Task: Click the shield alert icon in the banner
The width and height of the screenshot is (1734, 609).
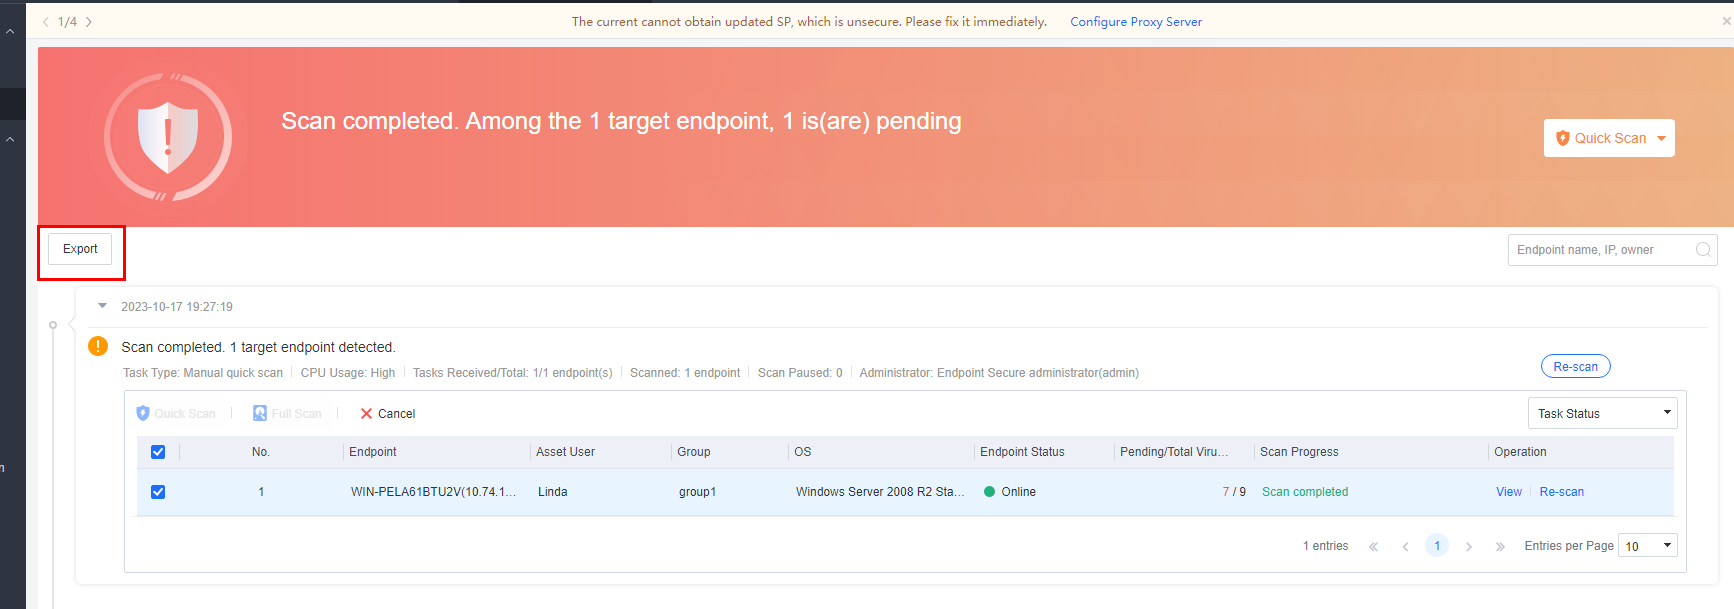Action: click(x=168, y=137)
